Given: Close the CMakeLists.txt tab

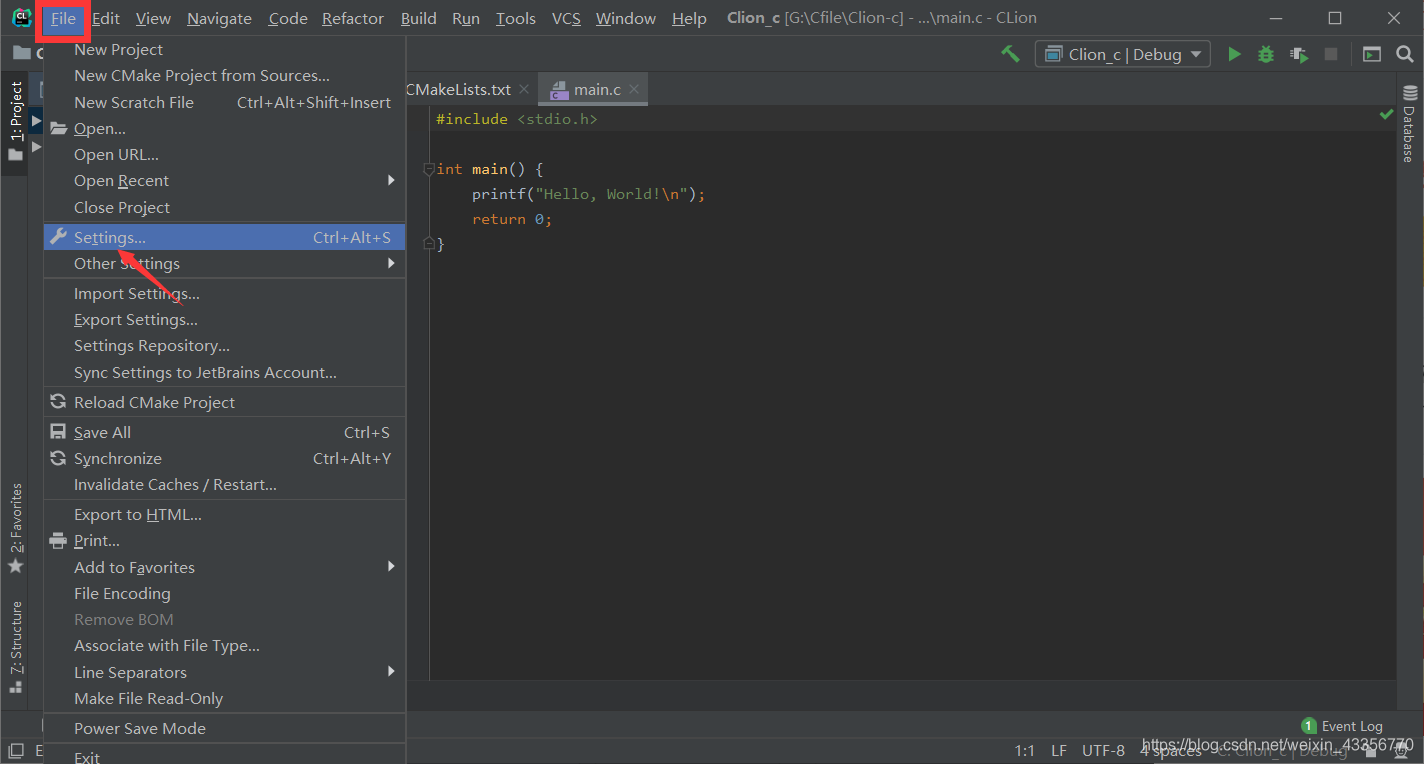Looking at the screenshot, I should [524, 89].
